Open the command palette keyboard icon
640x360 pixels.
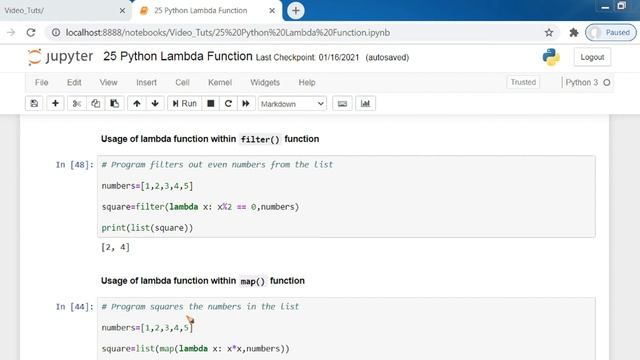point(342,104)
